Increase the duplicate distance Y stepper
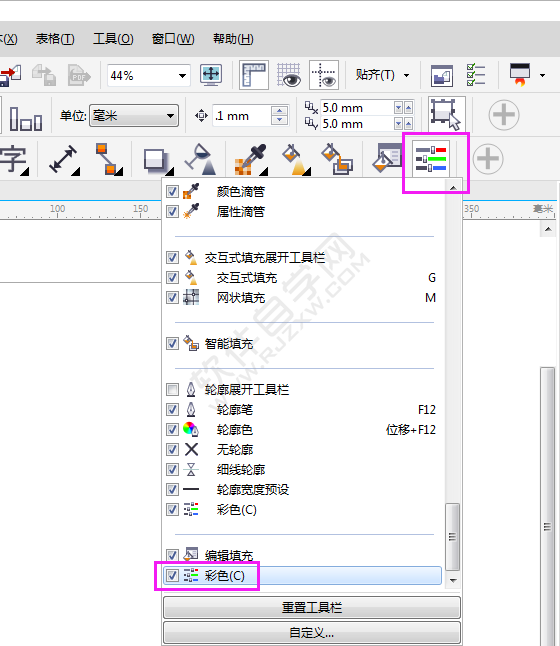This screenshot has width=560, height=646. tap(408, 124)
